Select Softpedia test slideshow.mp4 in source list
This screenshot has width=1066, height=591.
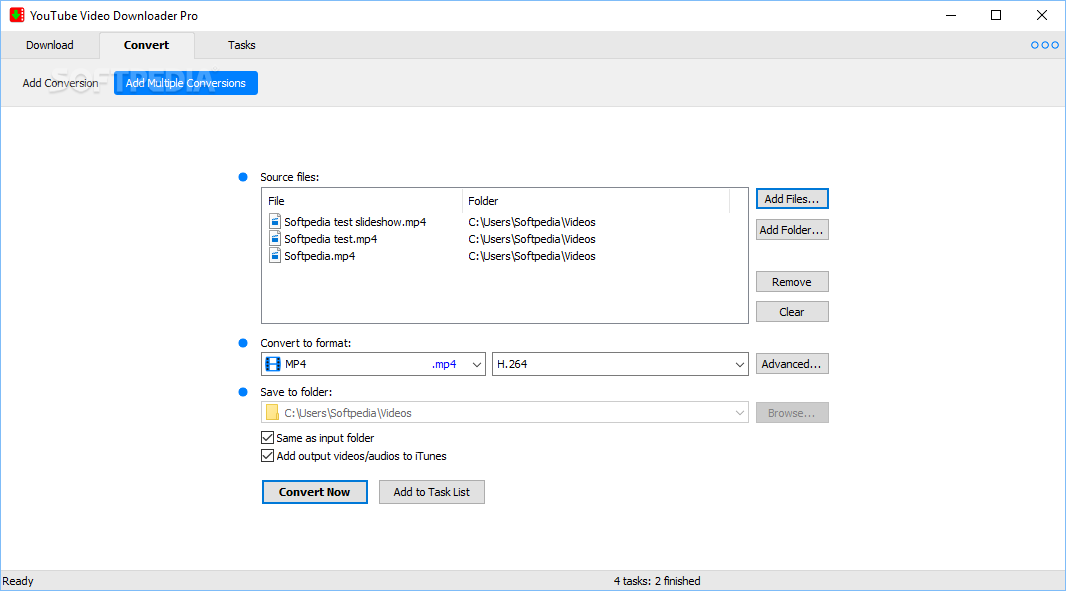355,222
